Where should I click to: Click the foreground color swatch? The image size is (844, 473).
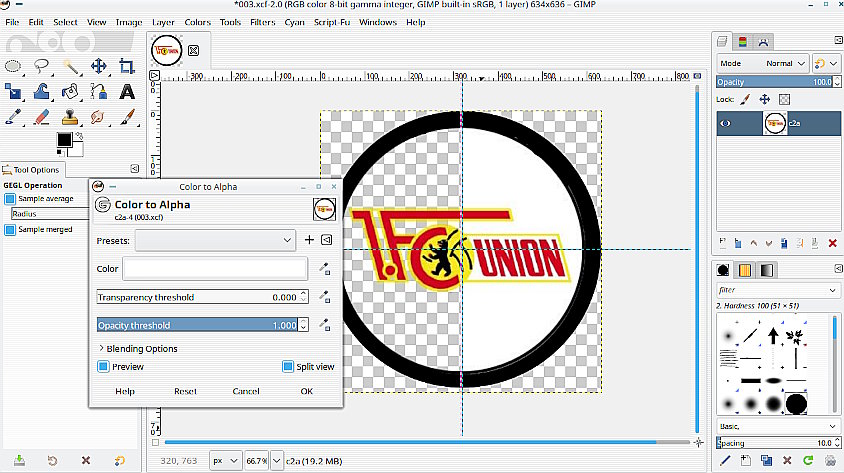point(65,139)
